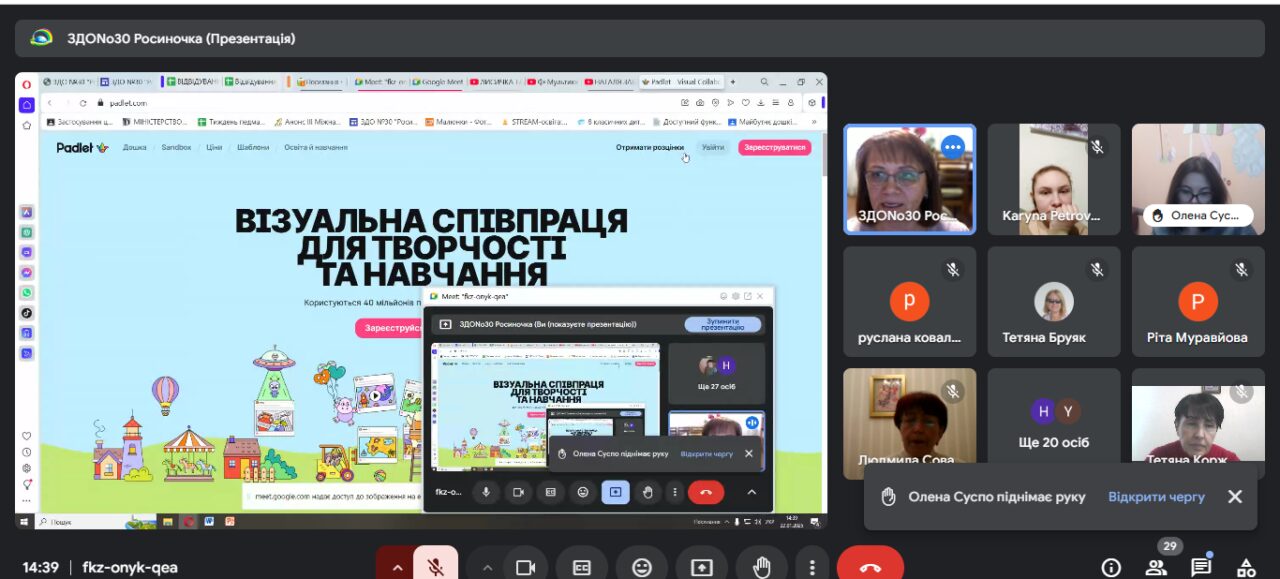Select the Ріта Муравйова participant tile
This screenshot has width=1280, height=579.
[x=1197, y=301]
